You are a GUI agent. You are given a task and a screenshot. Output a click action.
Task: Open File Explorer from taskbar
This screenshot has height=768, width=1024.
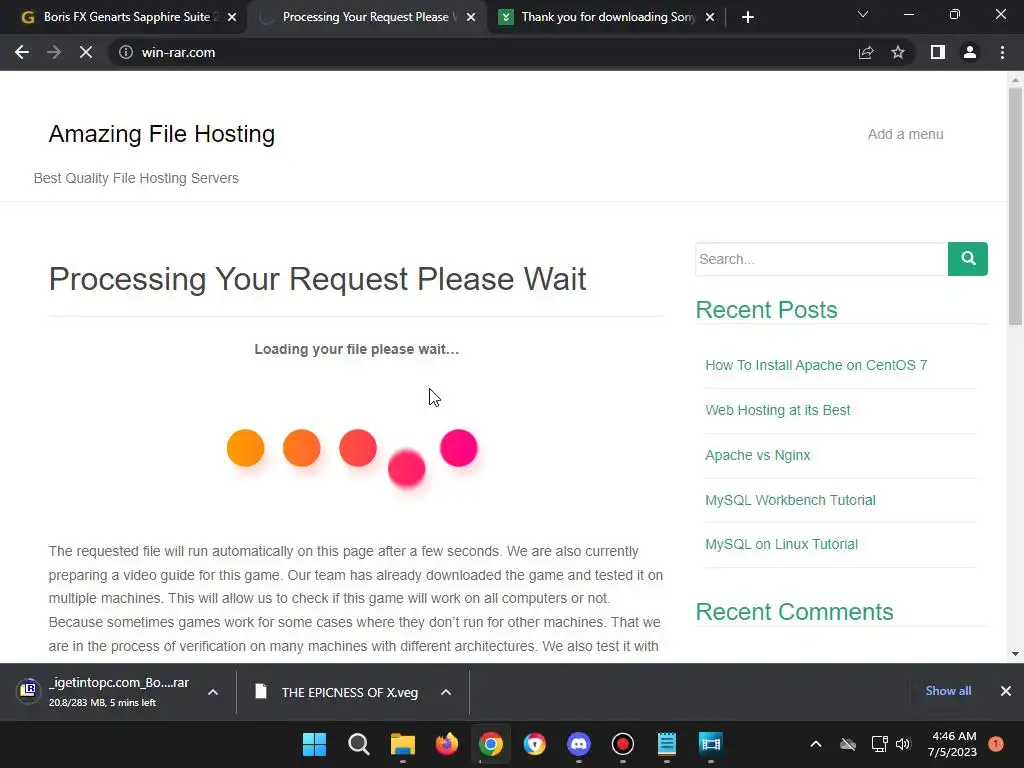(x=402, y=744)
